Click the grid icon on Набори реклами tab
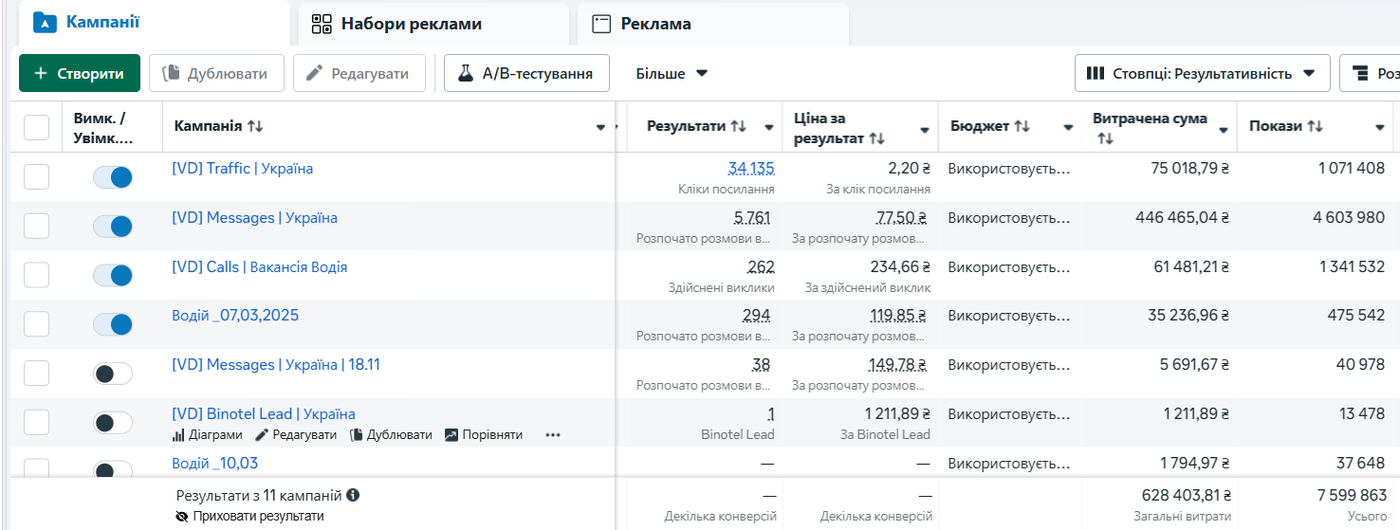Viewport: 1400px width, 530px height. 321,24
